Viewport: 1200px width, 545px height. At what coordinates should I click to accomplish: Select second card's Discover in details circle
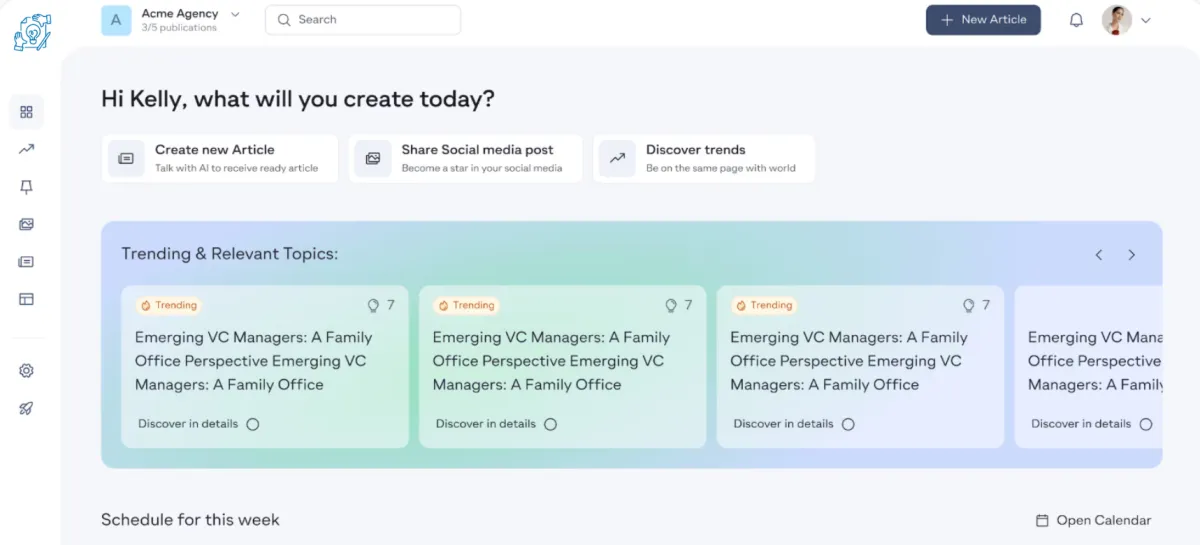(x=550, y=424)
